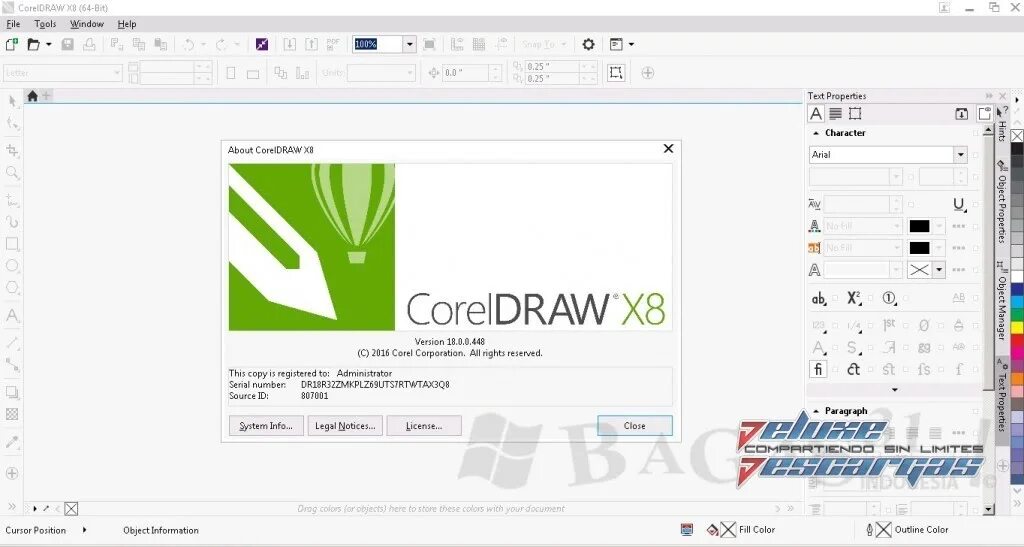Click the Fill Color bucket icon in status bar
Image resolution: width=1024 pixels, height=547 pixels.
(x=712, y=530)
